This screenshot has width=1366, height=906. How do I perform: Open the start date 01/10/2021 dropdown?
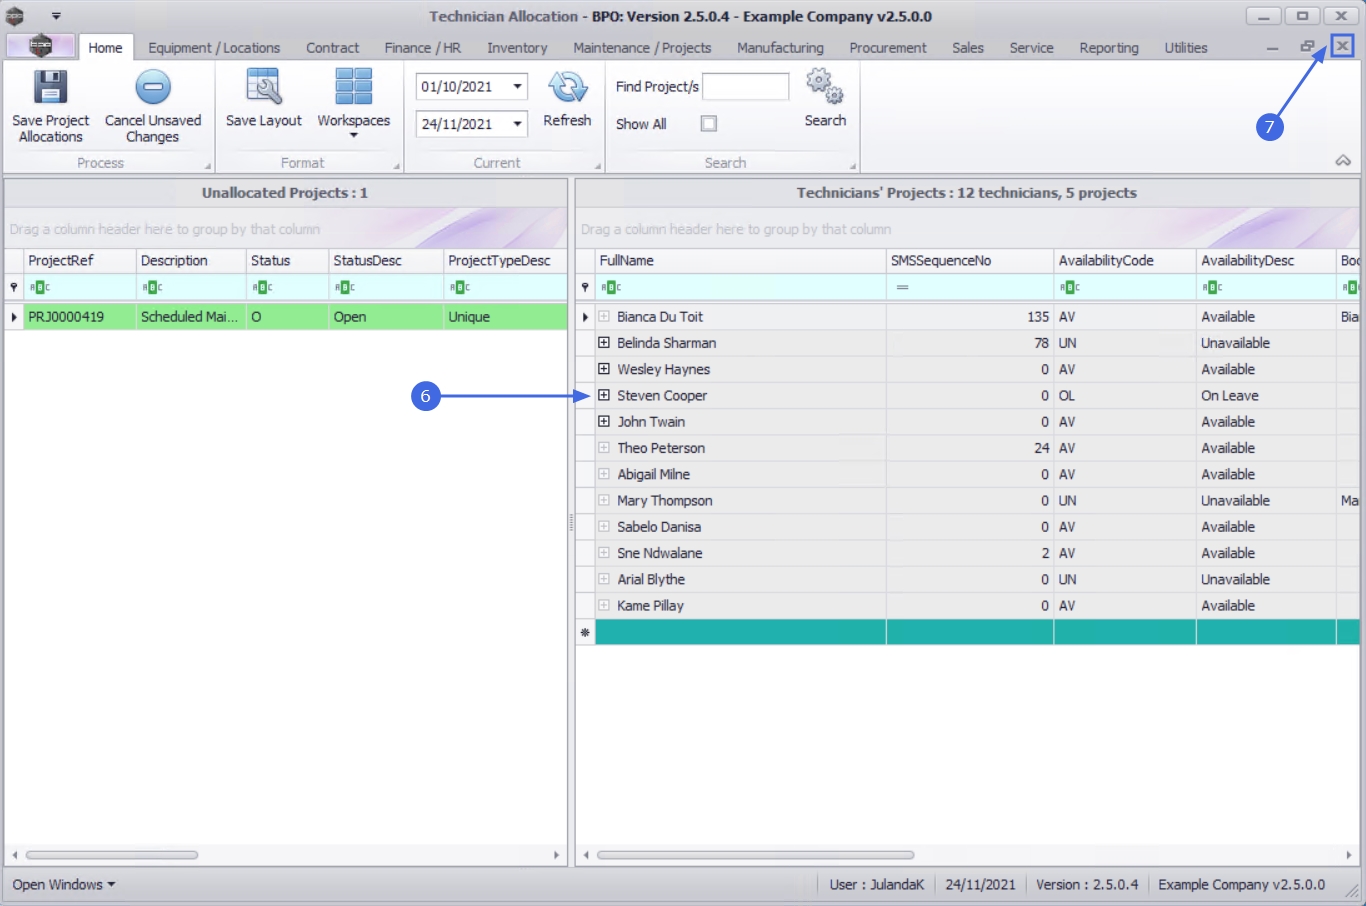517,86
